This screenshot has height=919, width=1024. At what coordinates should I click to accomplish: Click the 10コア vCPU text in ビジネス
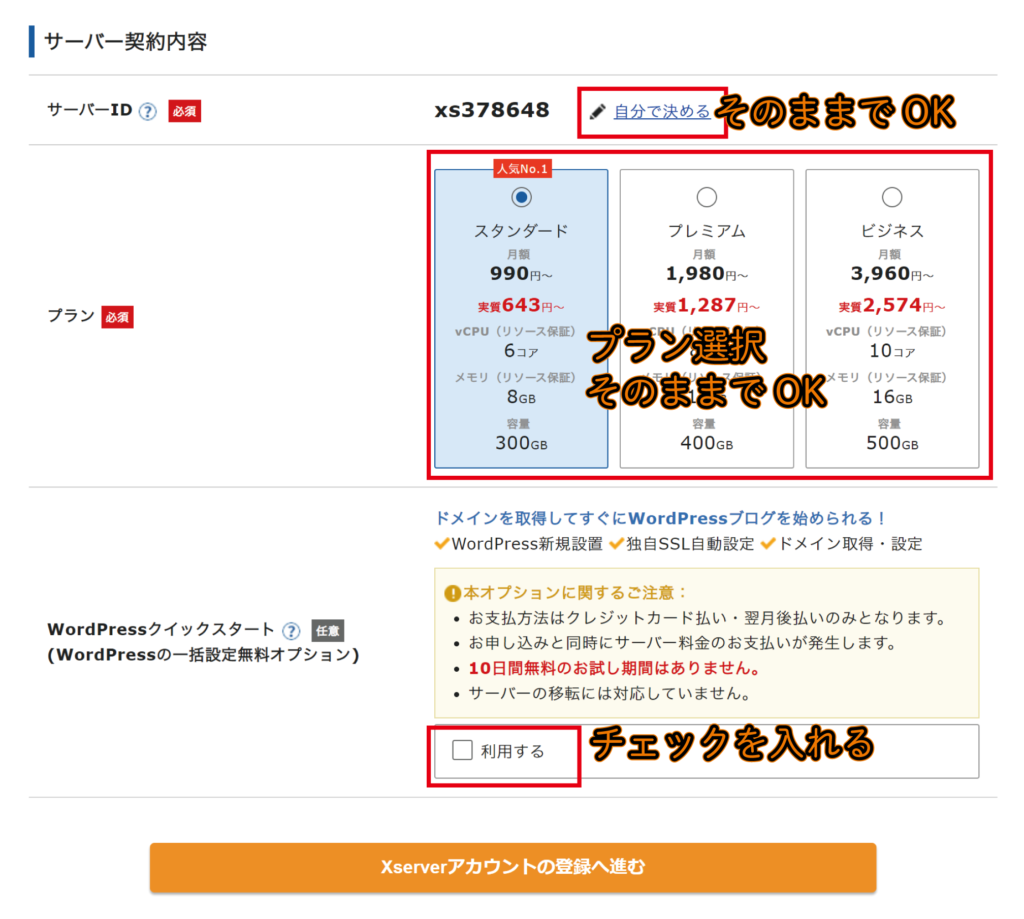tap(892, 351)
